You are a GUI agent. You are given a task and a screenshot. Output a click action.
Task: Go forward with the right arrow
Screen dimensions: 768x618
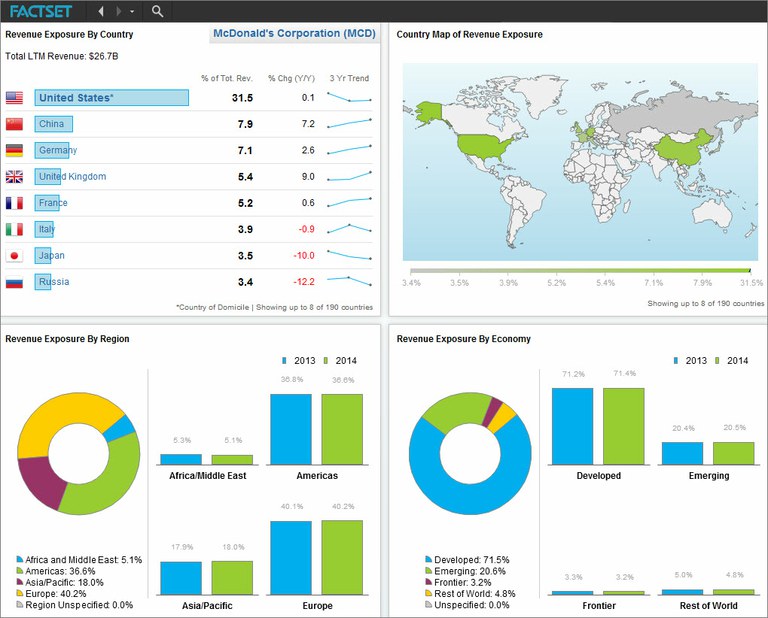coord(118,11)
